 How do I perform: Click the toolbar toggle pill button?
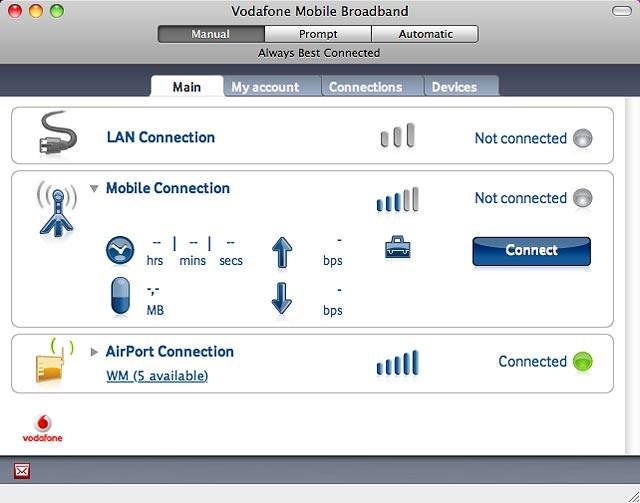point(622,11)
